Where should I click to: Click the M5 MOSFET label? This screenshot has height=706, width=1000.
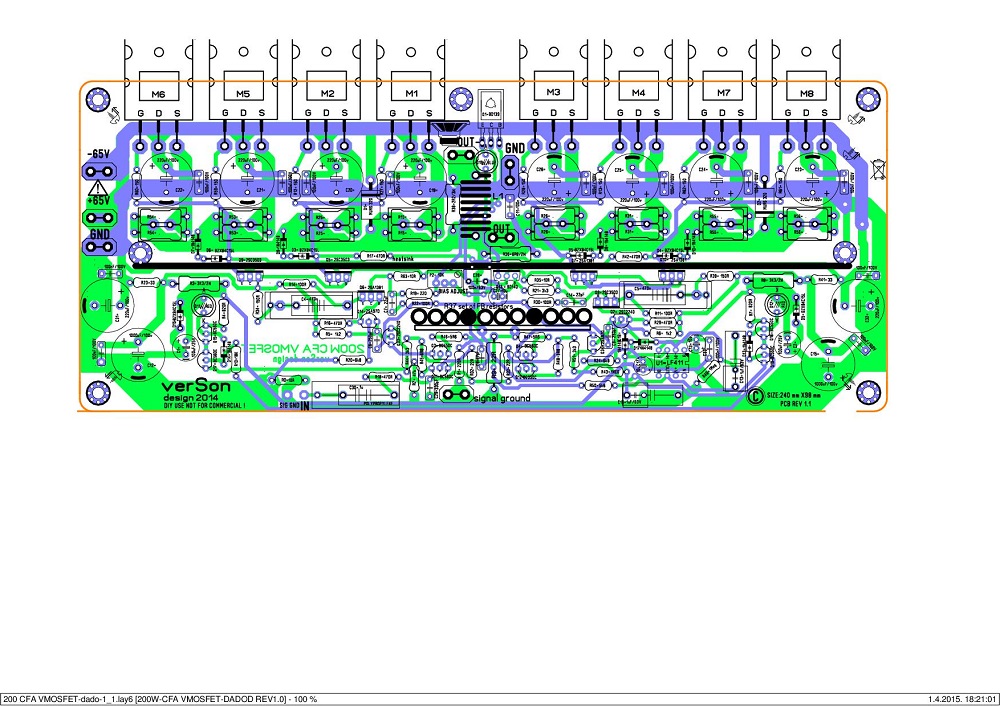pos(242,94)
